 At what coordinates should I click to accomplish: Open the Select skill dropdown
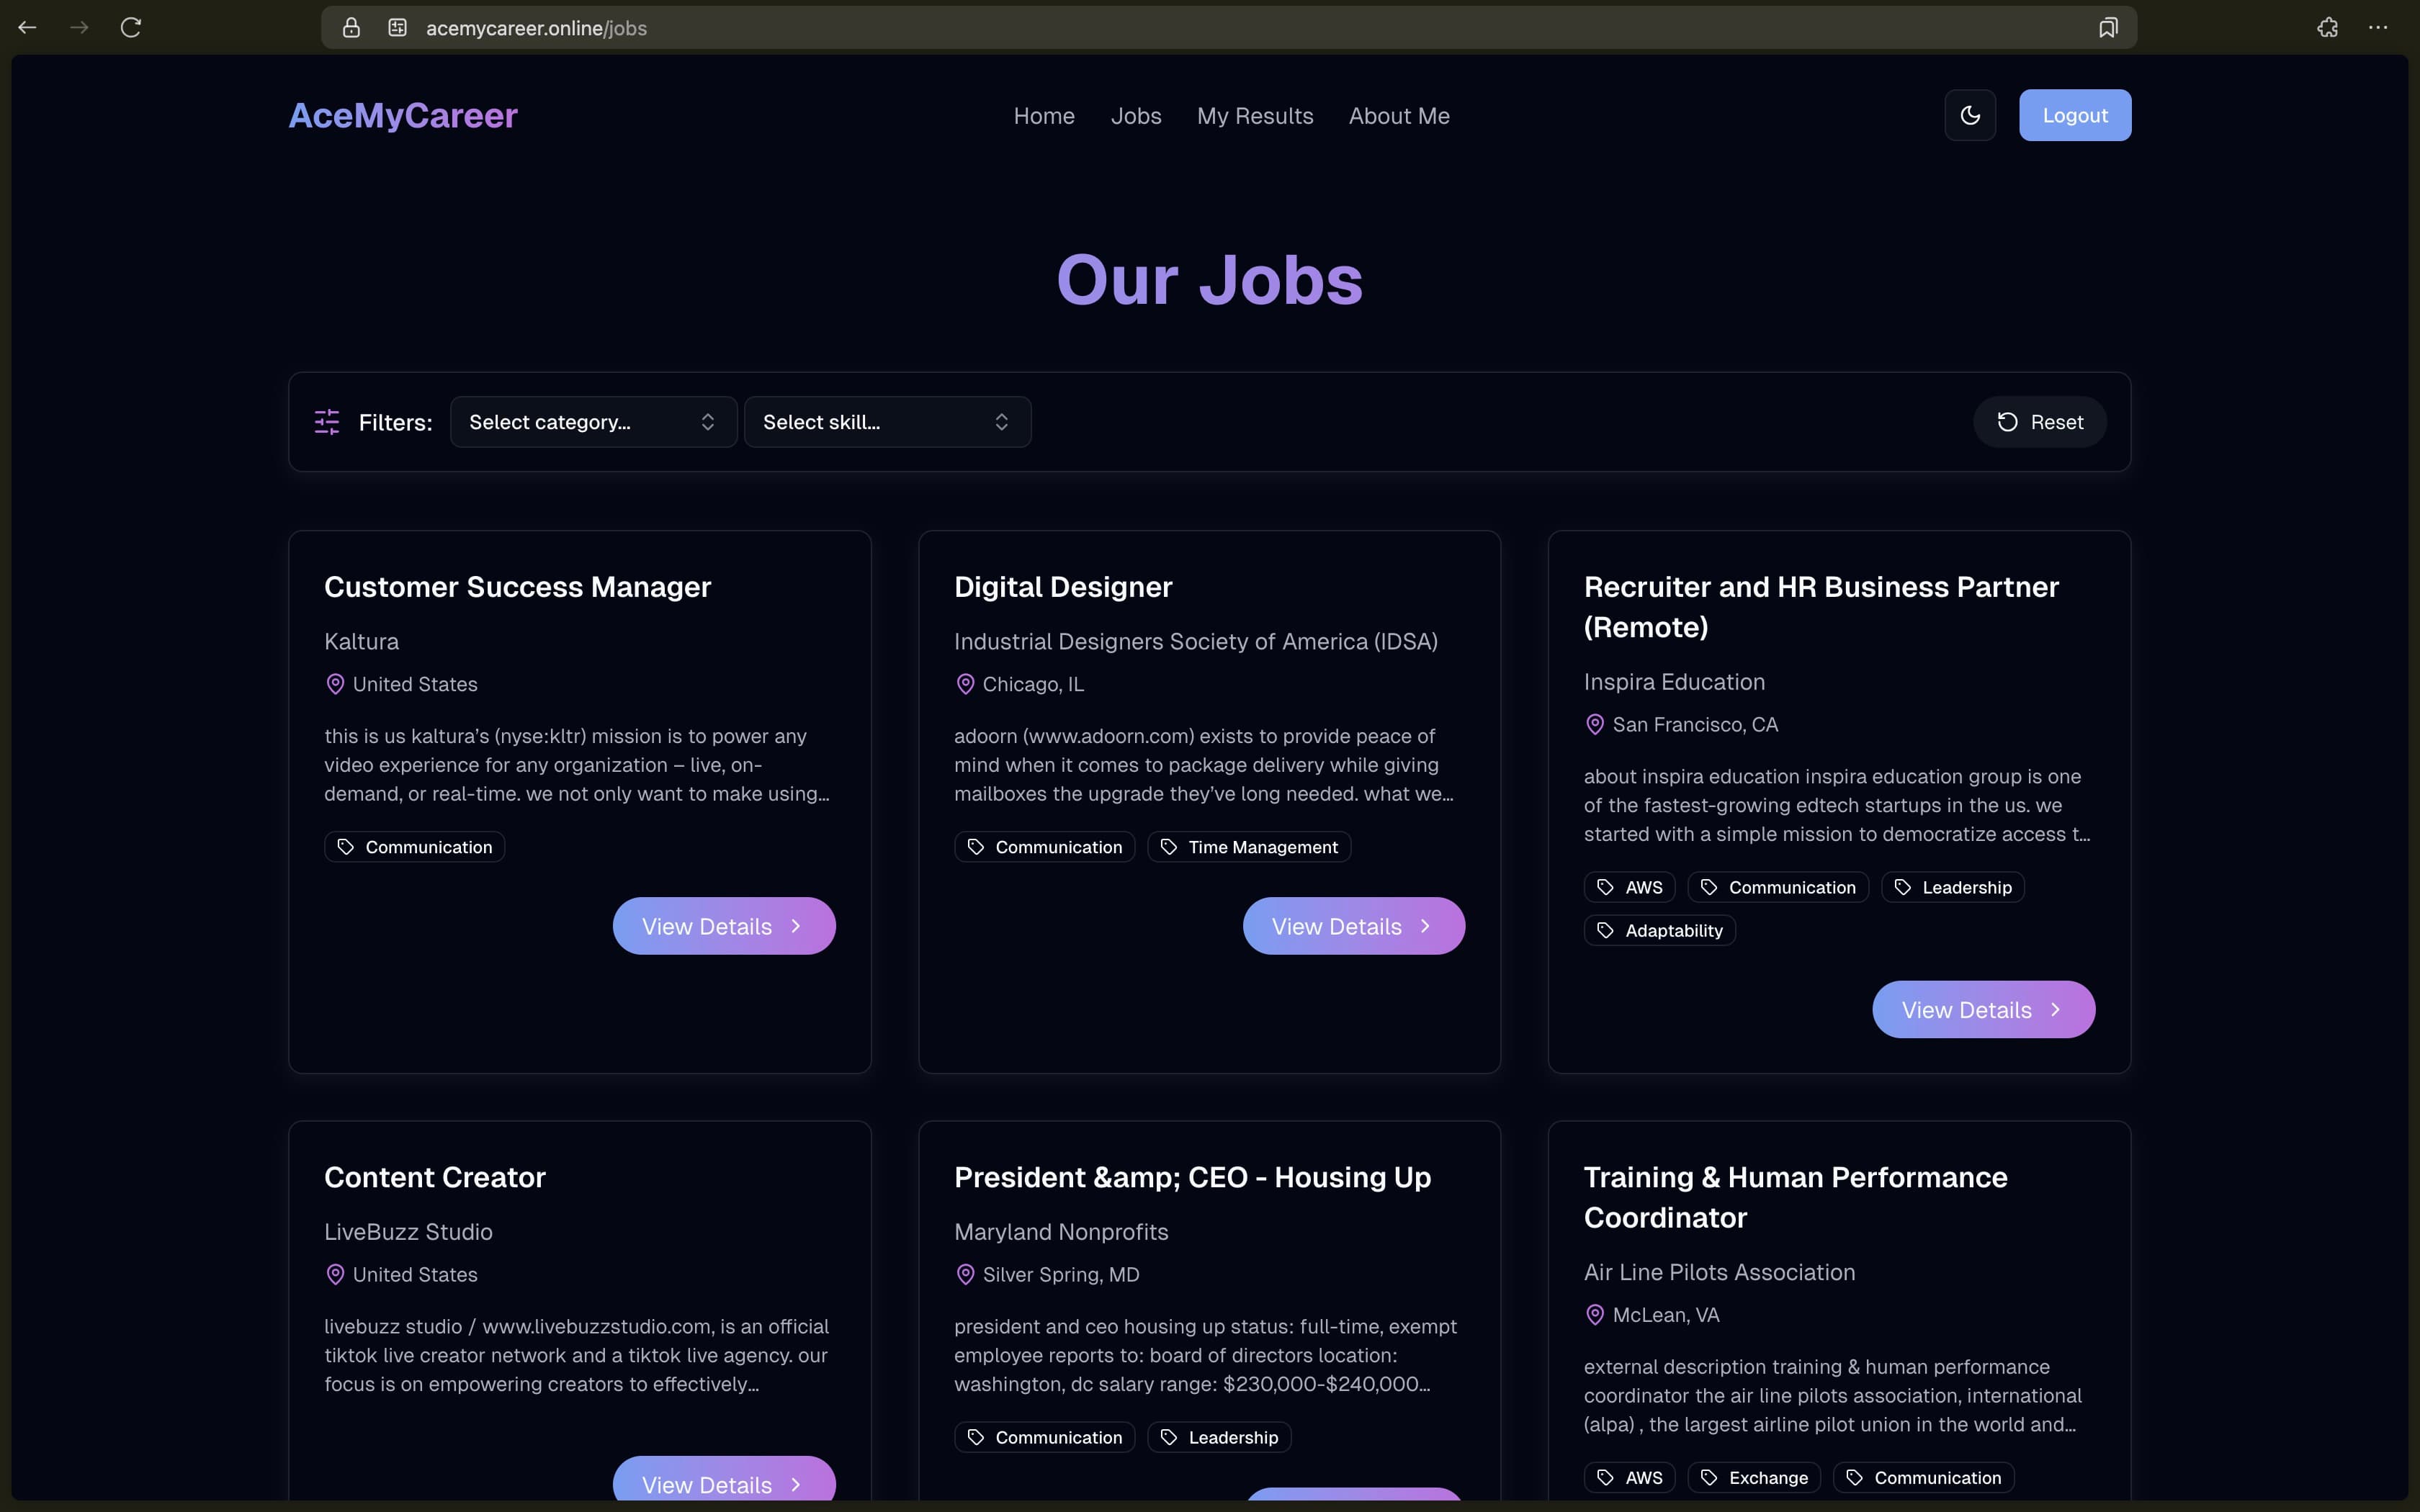[x=887, y=422]
